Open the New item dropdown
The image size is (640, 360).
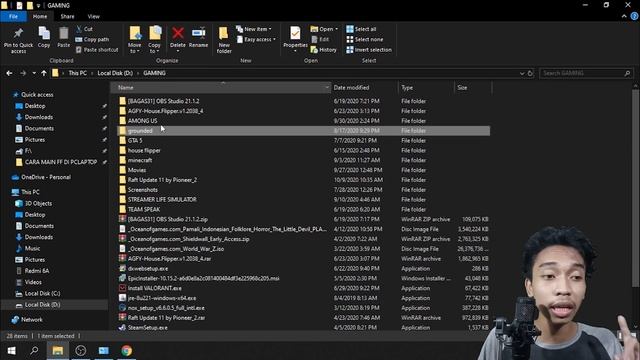tap(253, 29)
